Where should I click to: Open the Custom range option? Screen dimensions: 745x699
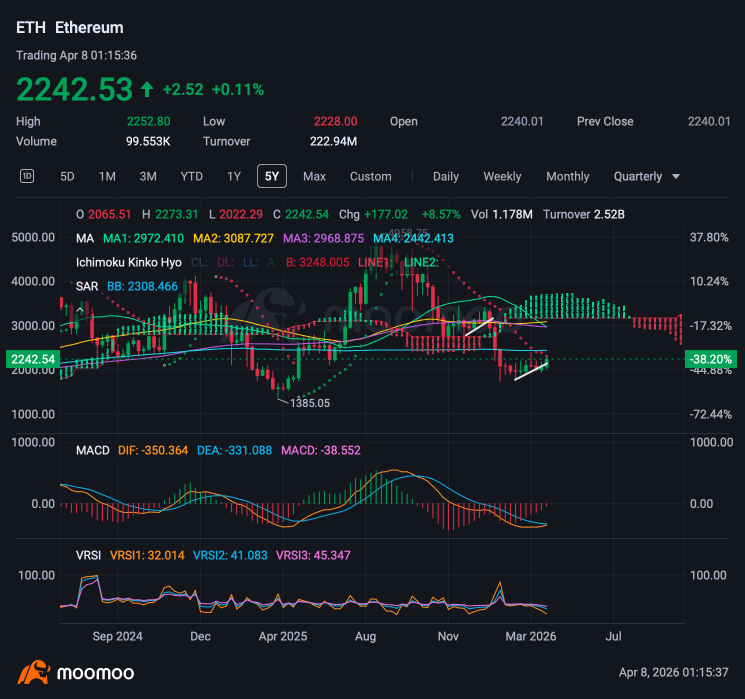click(371, 177)
